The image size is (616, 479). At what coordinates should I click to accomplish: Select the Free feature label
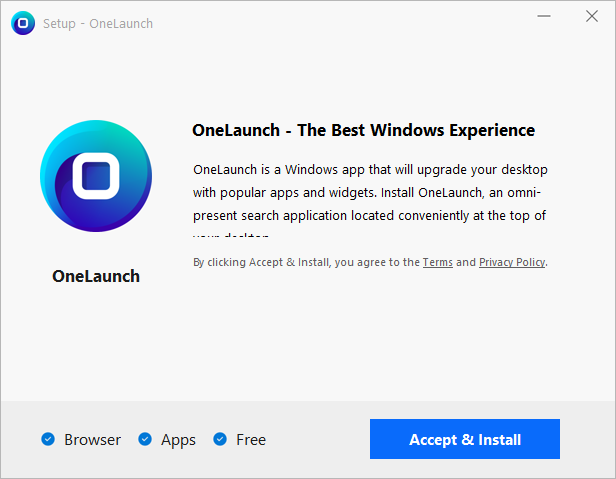pyautogui.click(x=251, y=440)
